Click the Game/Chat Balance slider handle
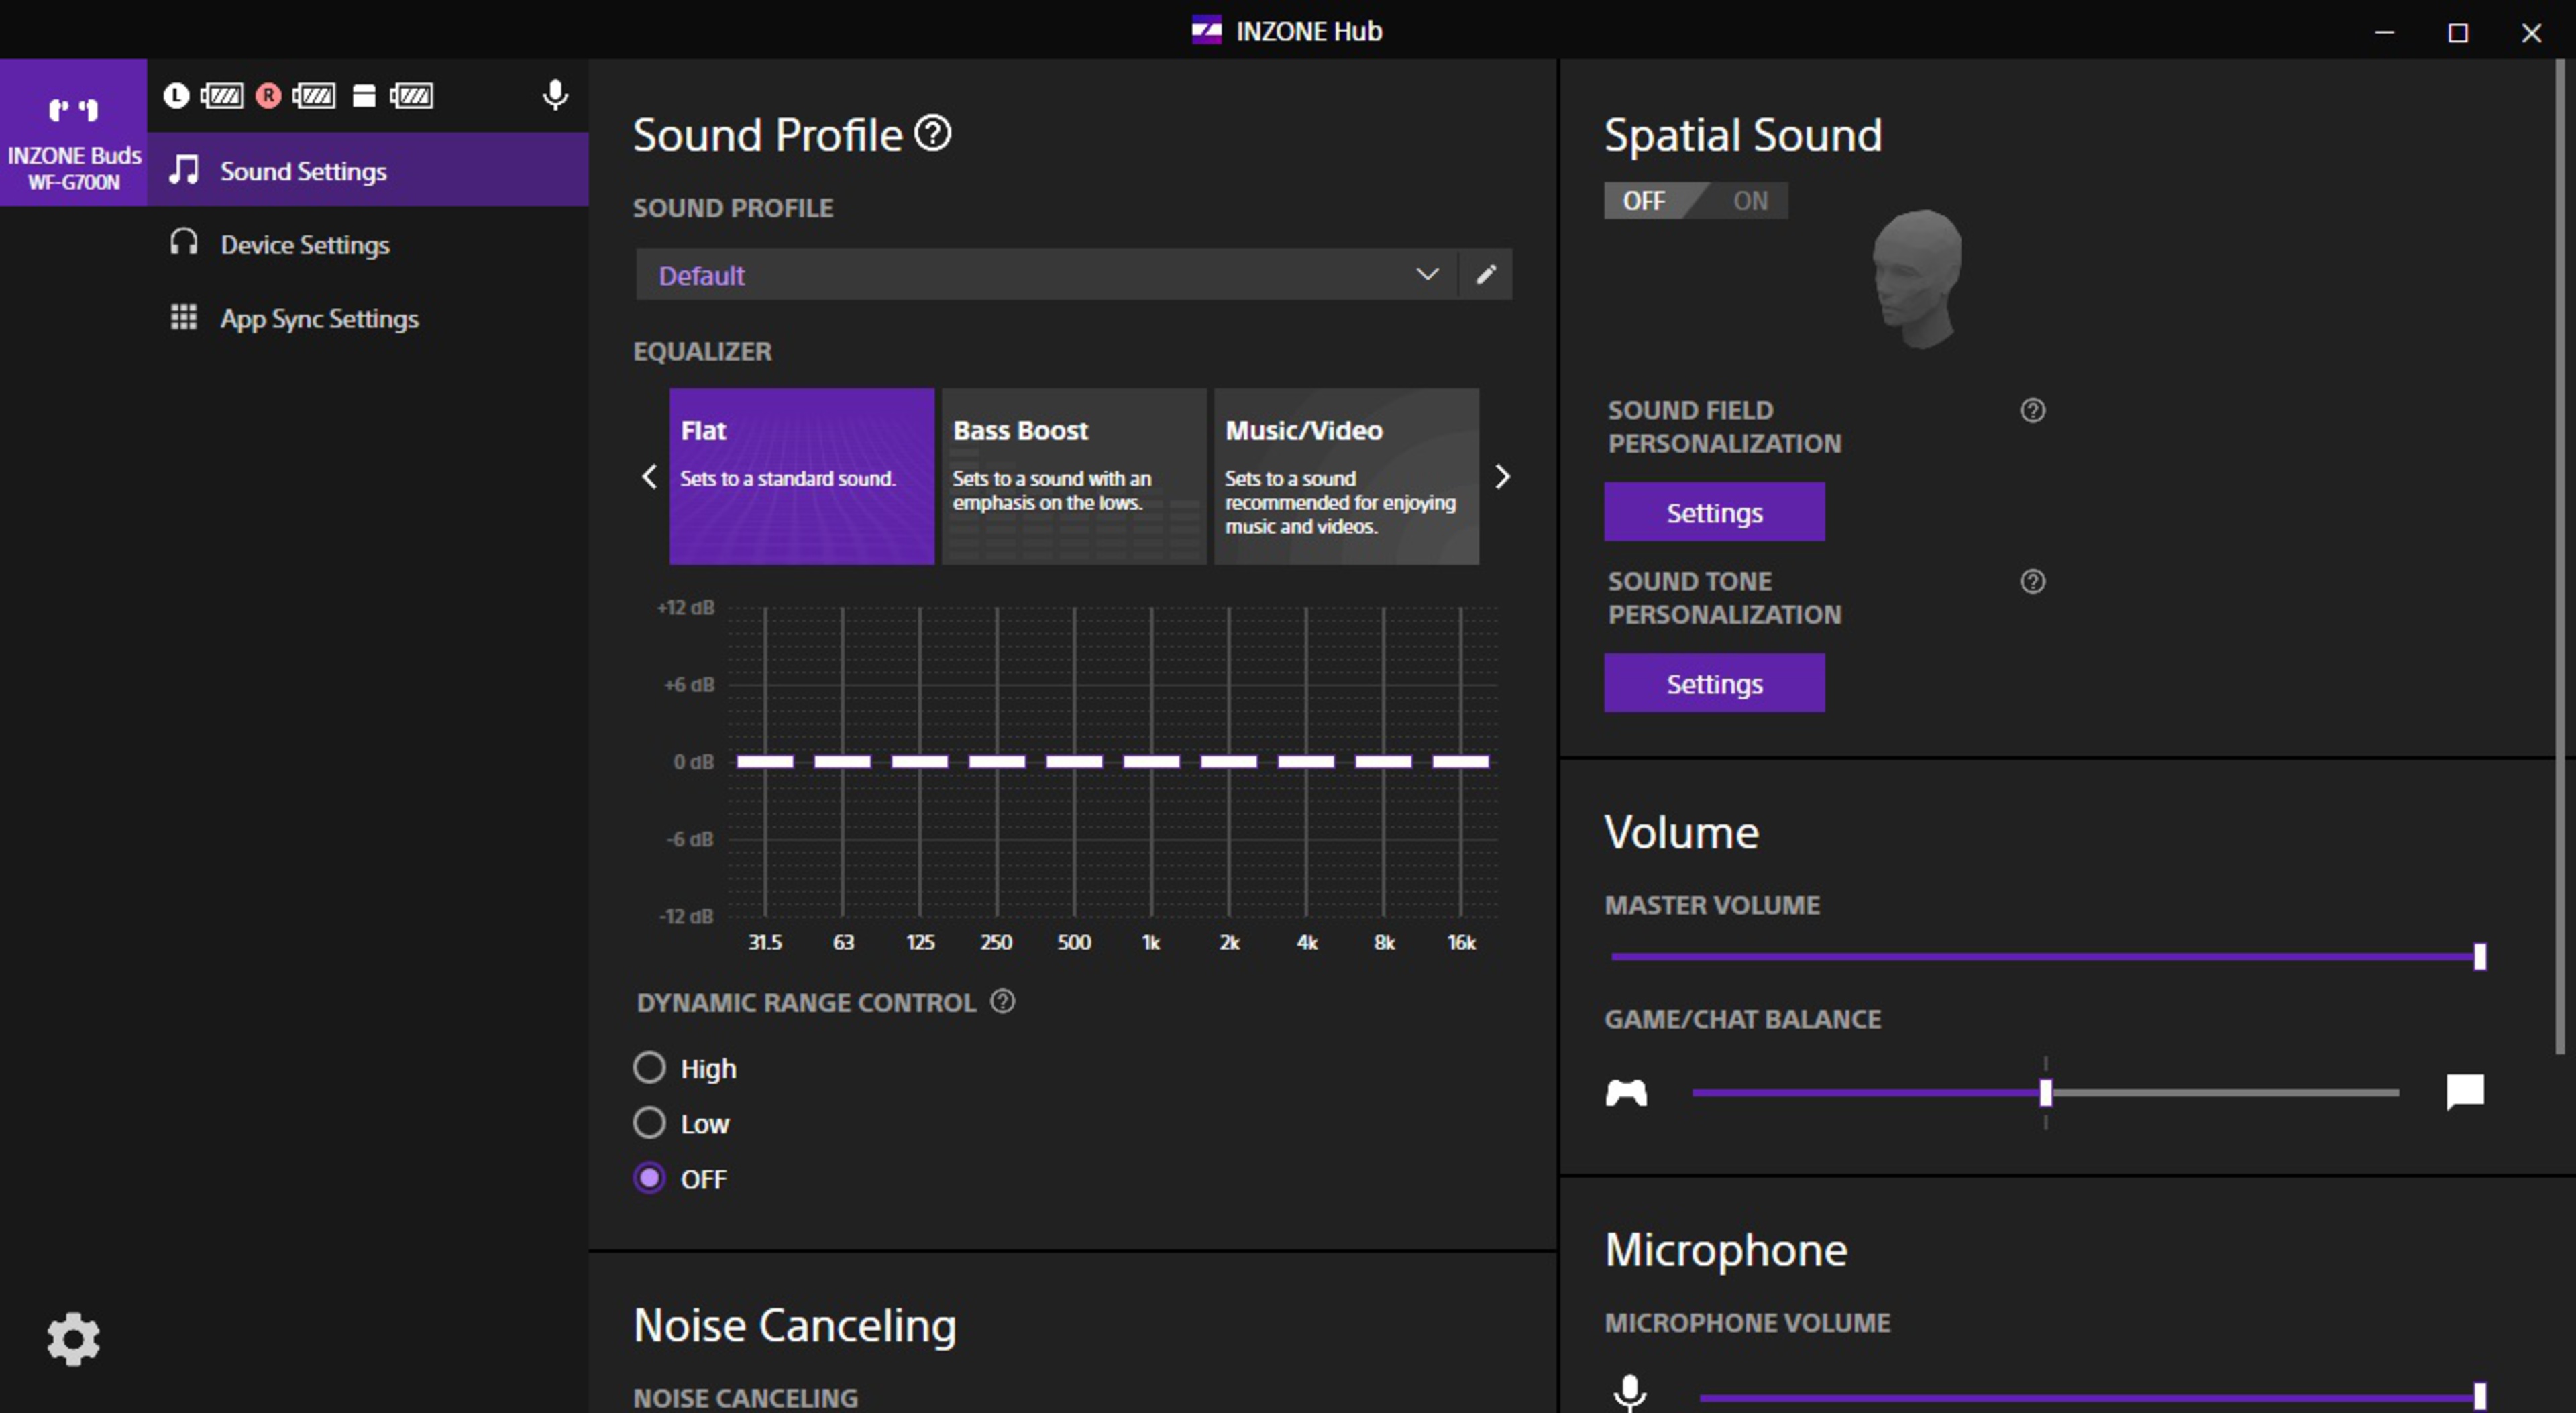Screen dimensions: 2576x1413 point(2045,1092)
